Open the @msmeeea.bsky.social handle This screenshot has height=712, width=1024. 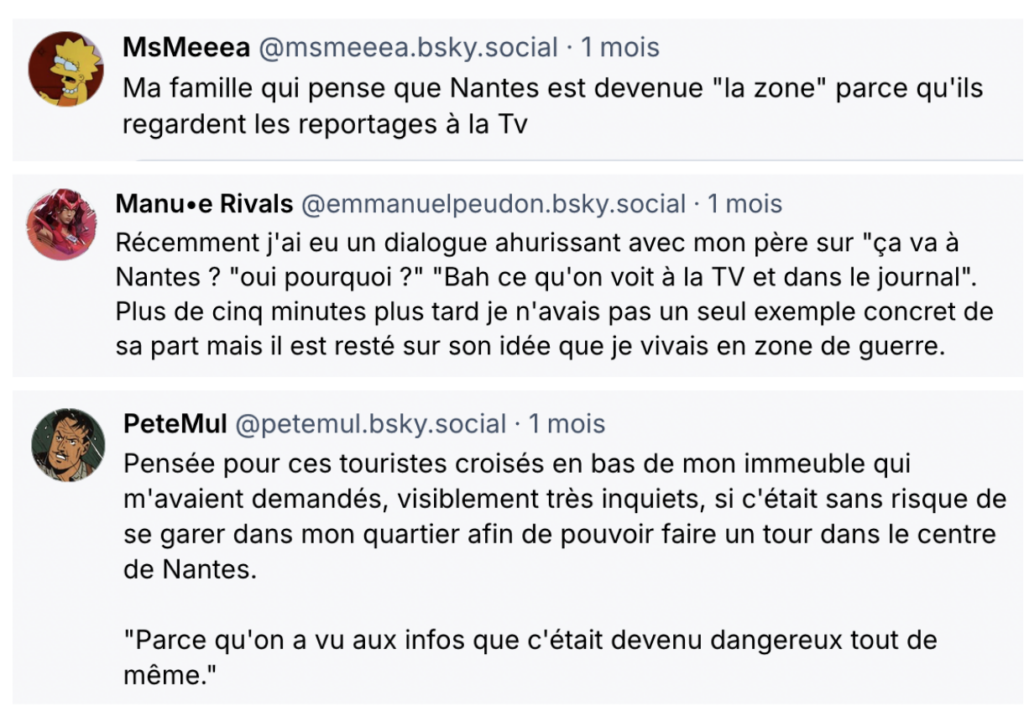pyautogui.click(x=408, y=47)
